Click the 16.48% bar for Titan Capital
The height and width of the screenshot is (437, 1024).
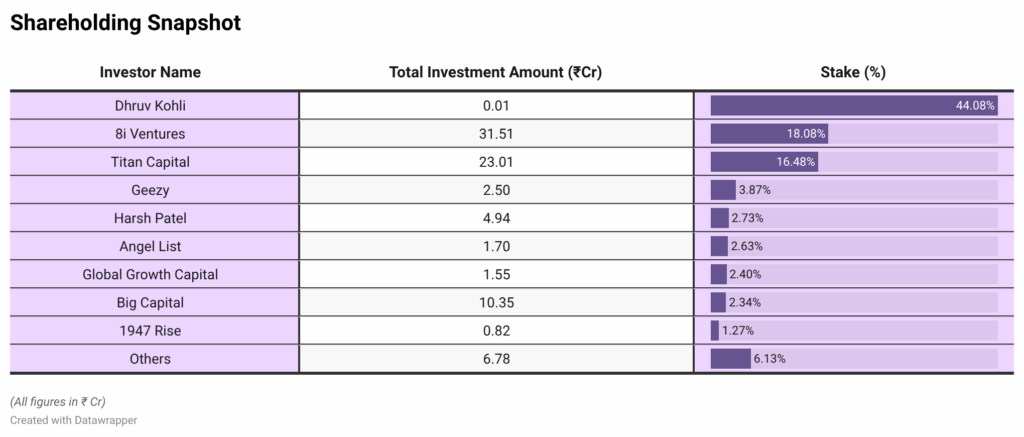(x=764, y=161)
